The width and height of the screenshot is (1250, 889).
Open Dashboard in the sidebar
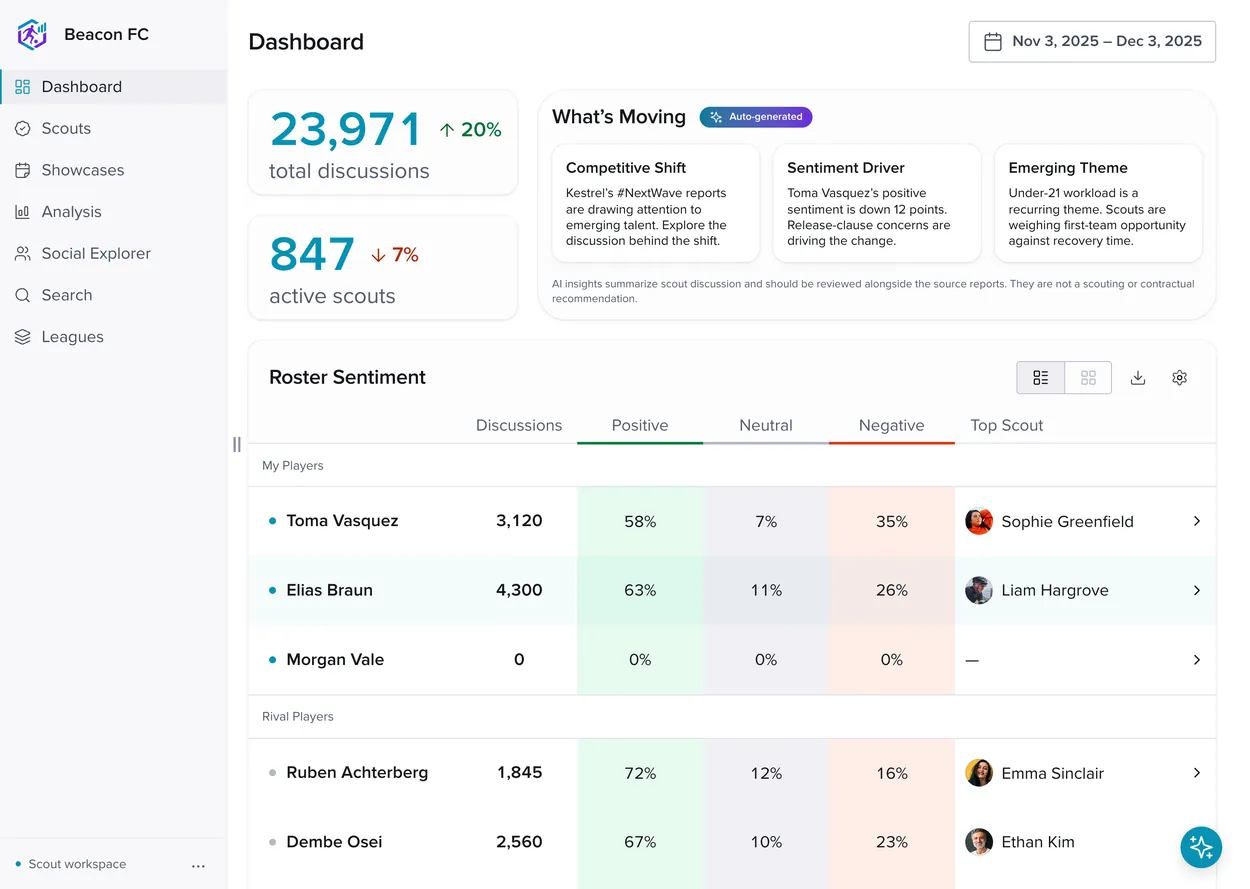tap(114, 87)
